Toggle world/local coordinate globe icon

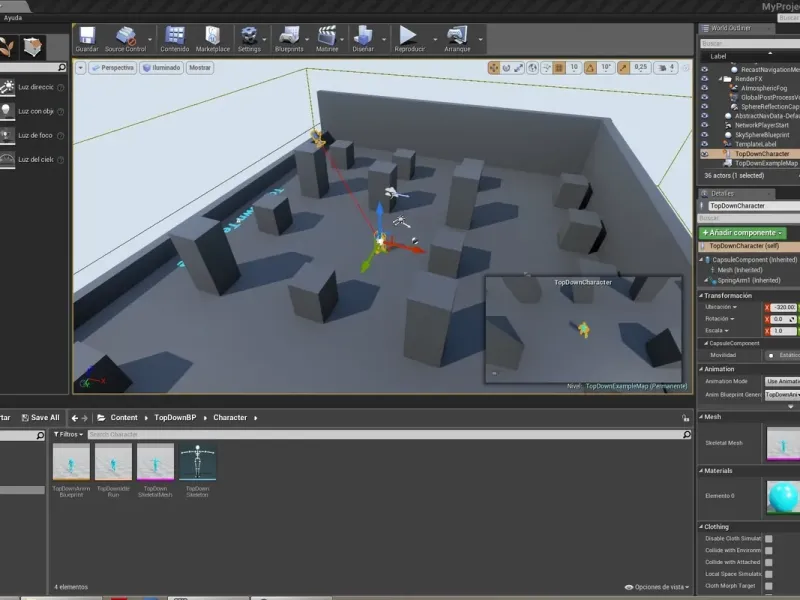(532, 67)
